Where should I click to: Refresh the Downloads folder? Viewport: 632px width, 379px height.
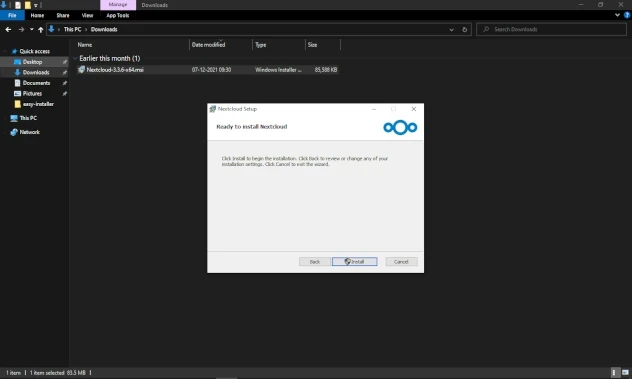point(464,29)
